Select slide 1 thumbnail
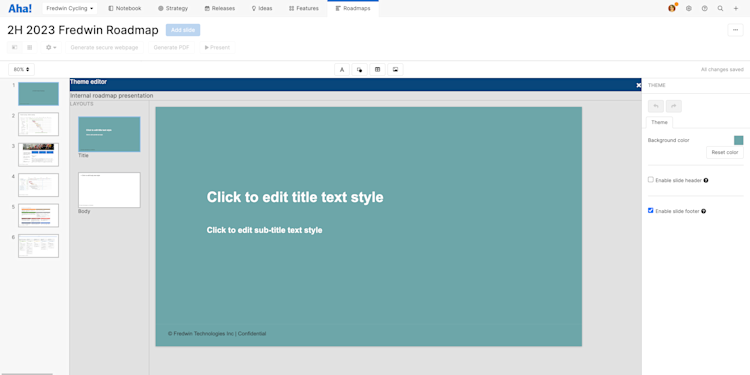 38,94
